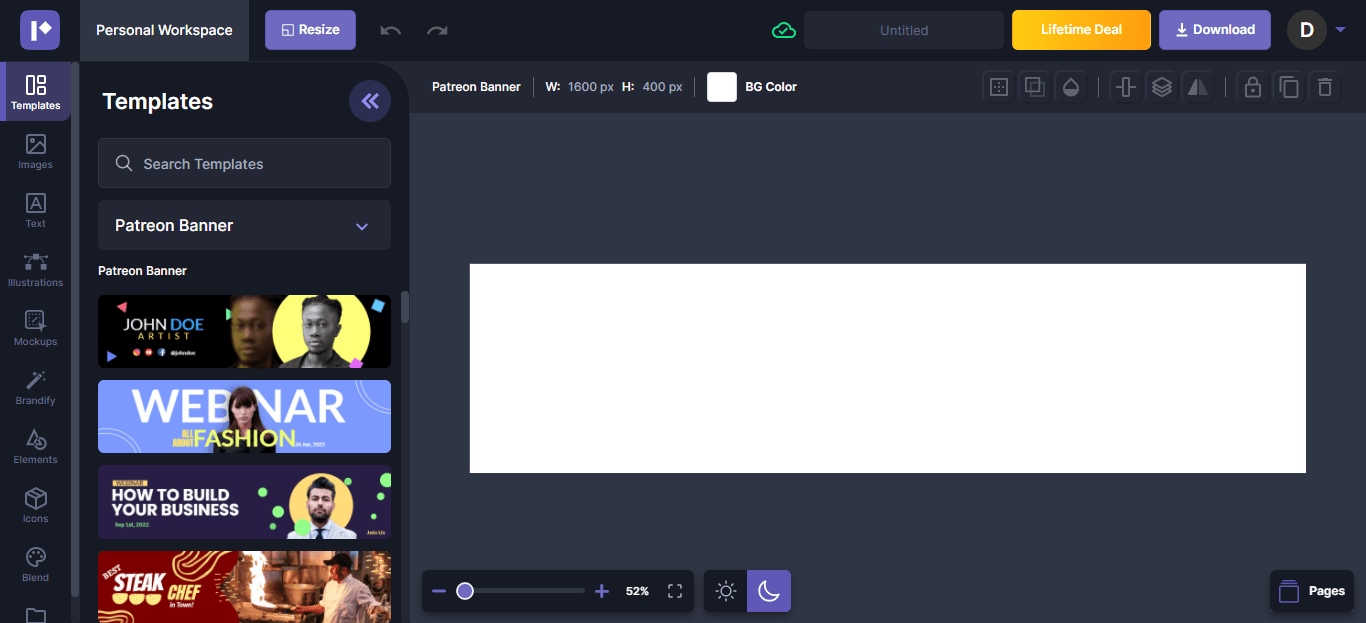This screenshot has height=623, width=1366.
Task: Open the Illustrations panel
Action: point(35,269)
